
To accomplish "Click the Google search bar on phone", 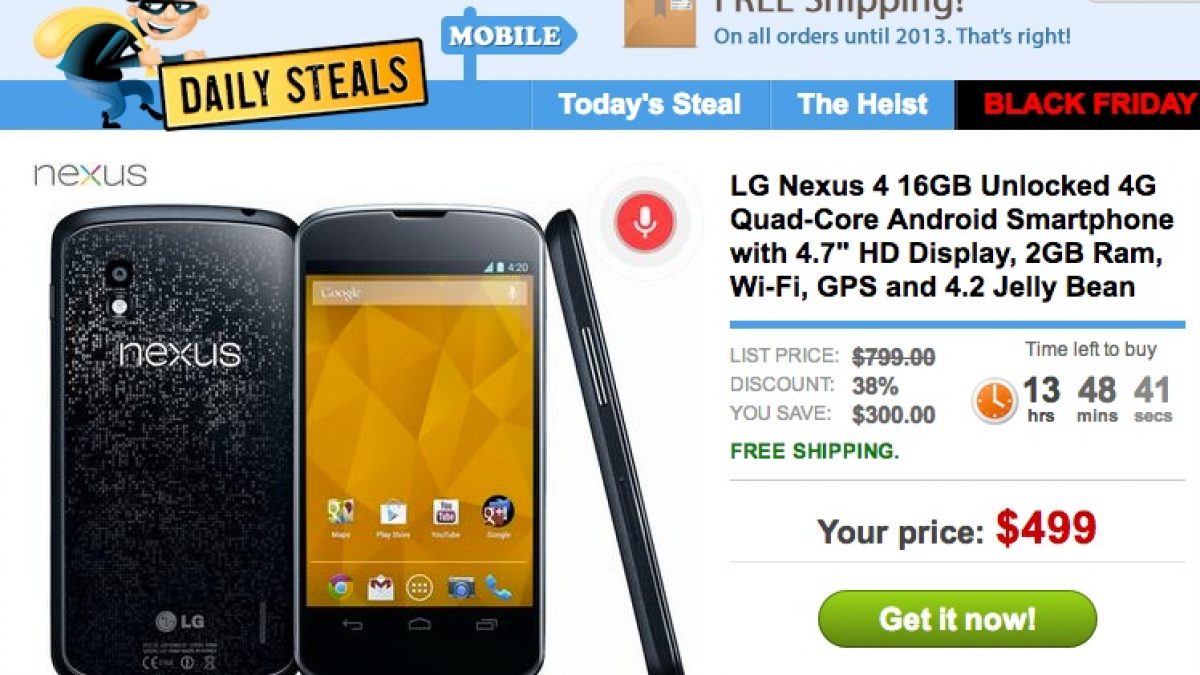I will [x=419, y=293].
